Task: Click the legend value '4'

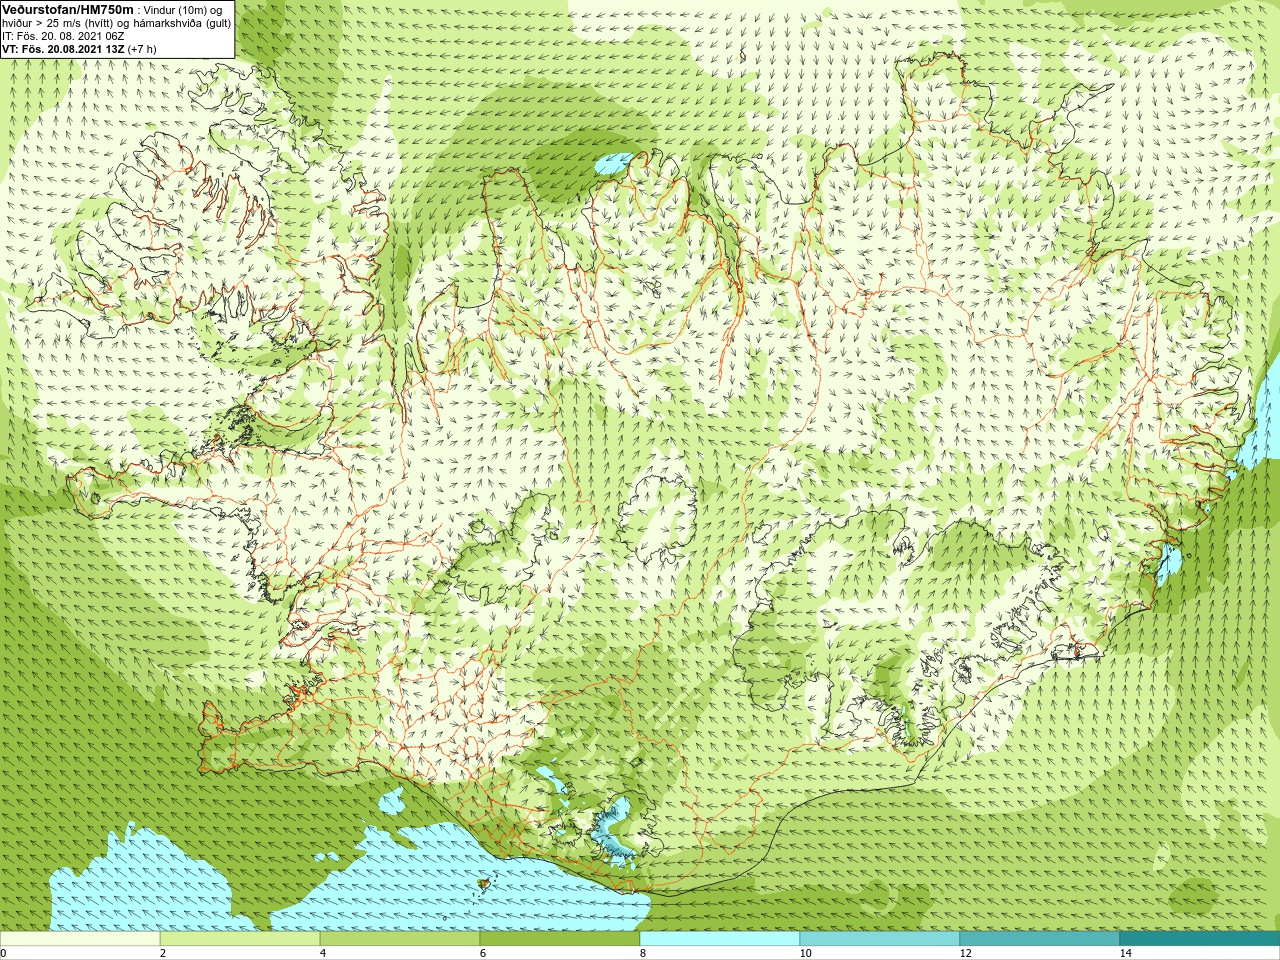Action: pos(322,953)
